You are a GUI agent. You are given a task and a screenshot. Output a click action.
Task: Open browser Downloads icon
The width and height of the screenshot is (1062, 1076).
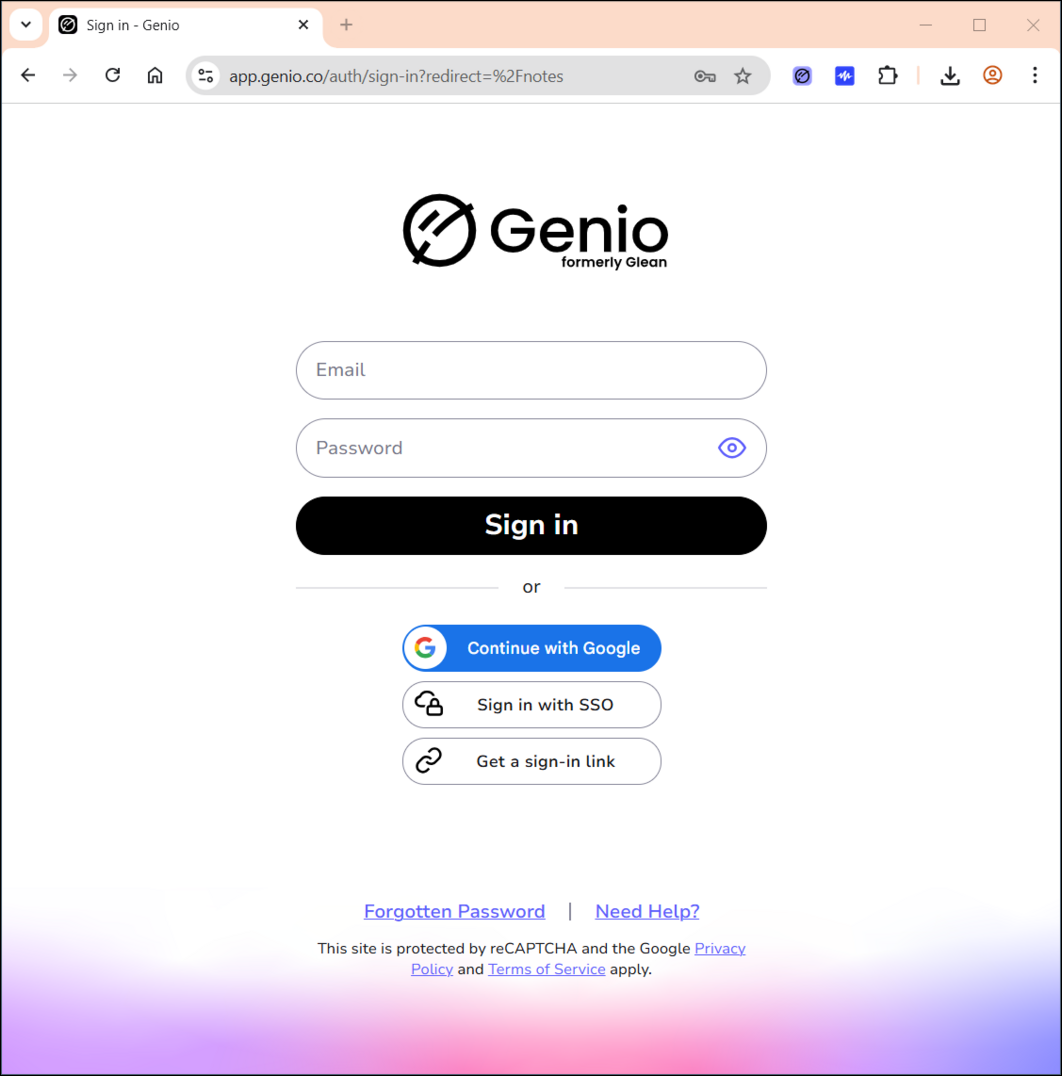tap(950, 75)
